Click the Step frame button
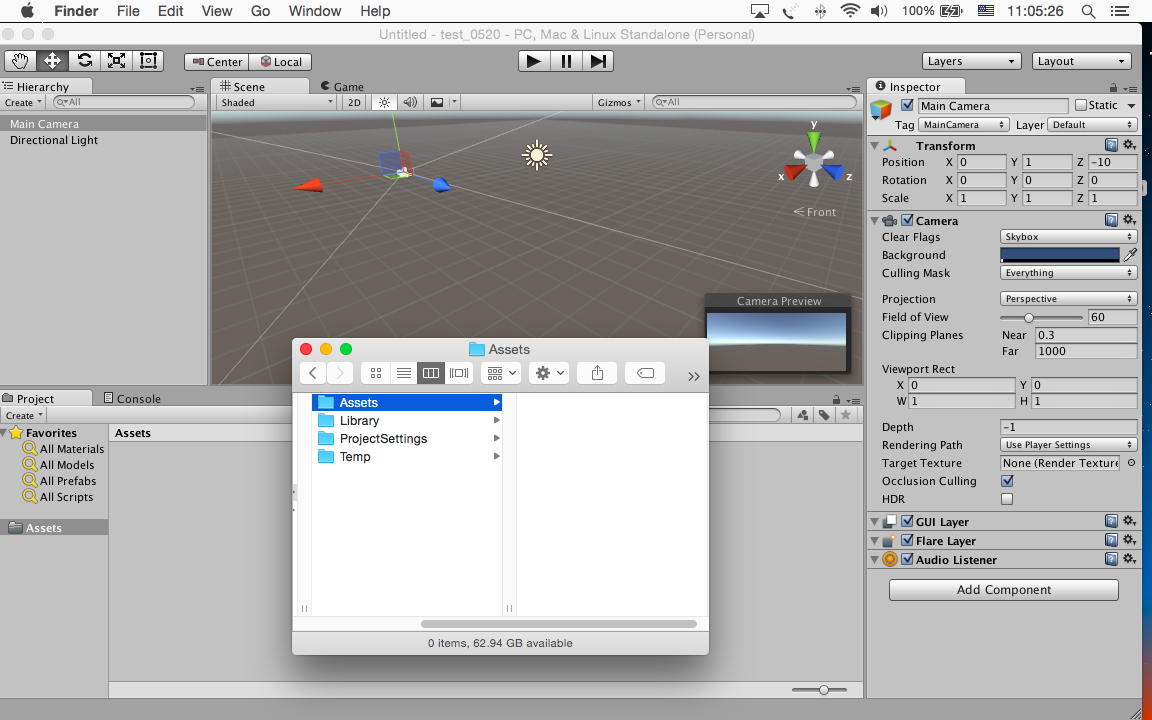The image size is (1152, 720). 598,61
